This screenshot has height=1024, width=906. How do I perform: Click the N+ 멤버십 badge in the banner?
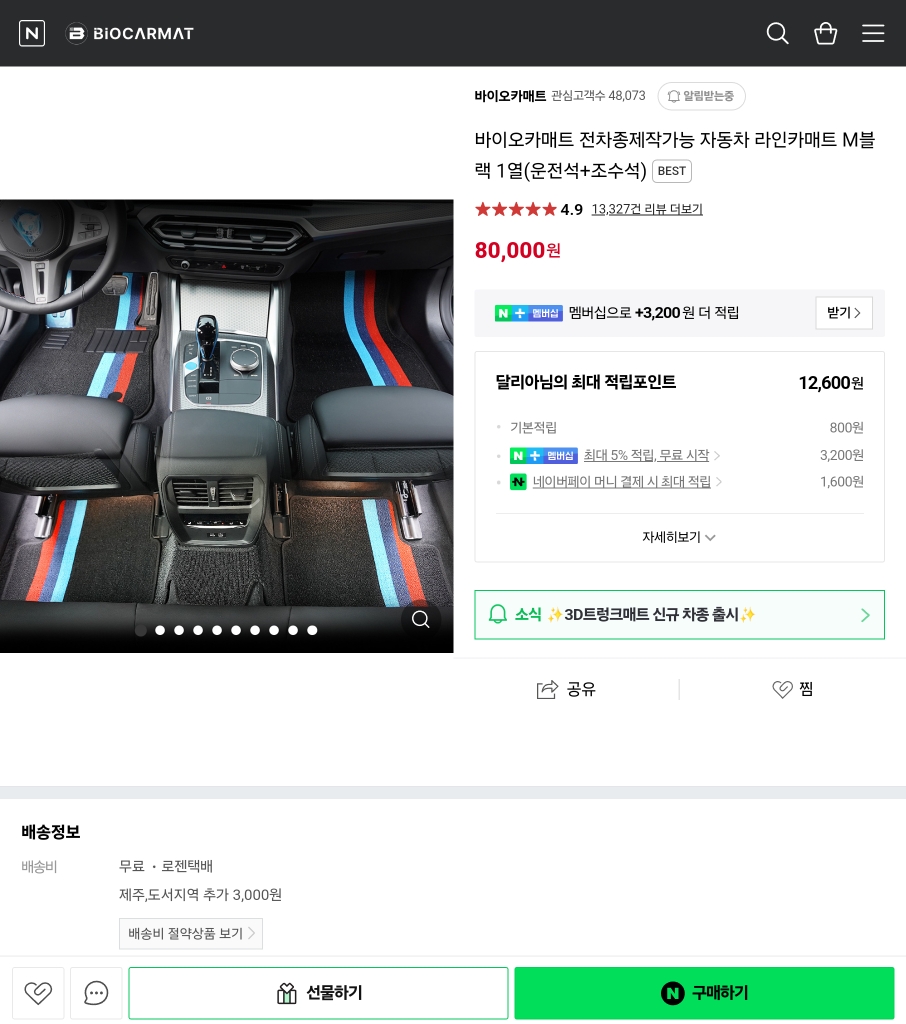(528, 313)
